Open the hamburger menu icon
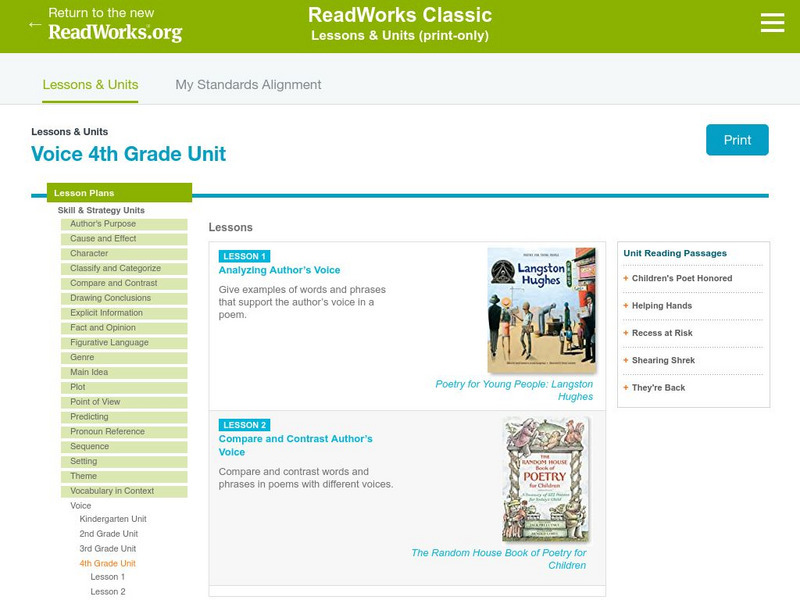This screenshot has height=600, width=800. tap(772, 23)
